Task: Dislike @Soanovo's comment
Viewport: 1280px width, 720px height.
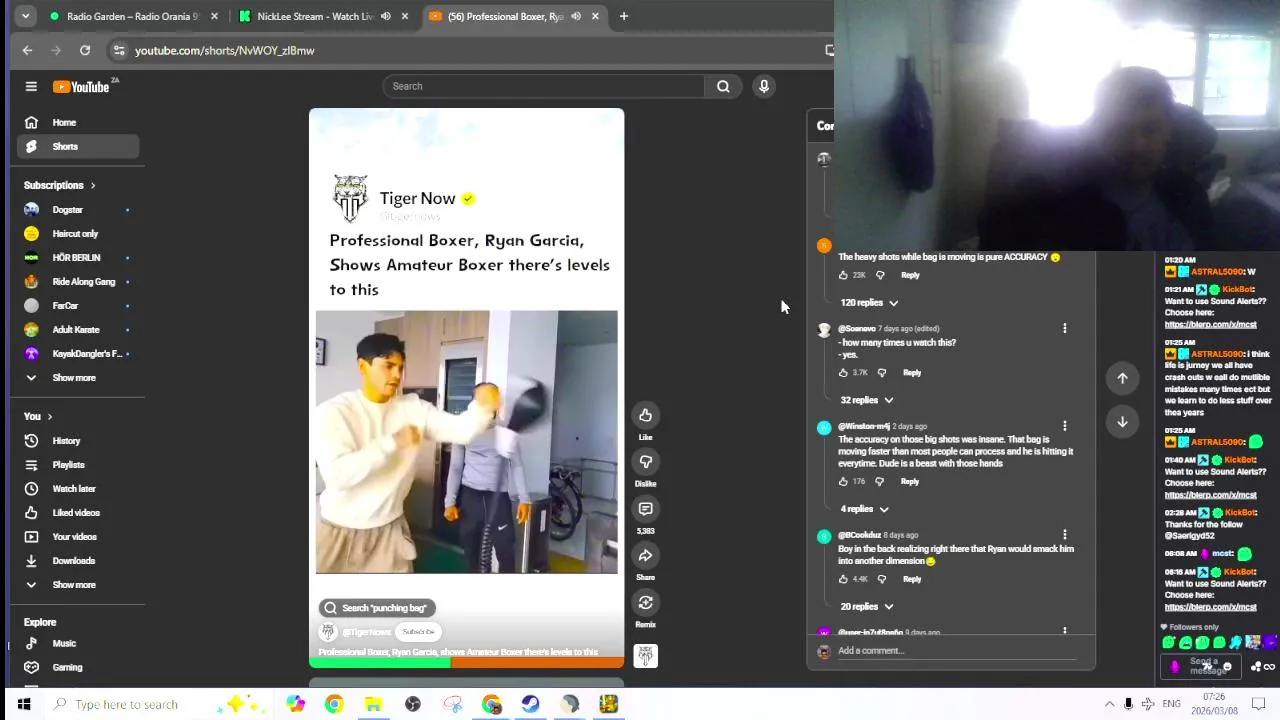Action: coord(881,373)
